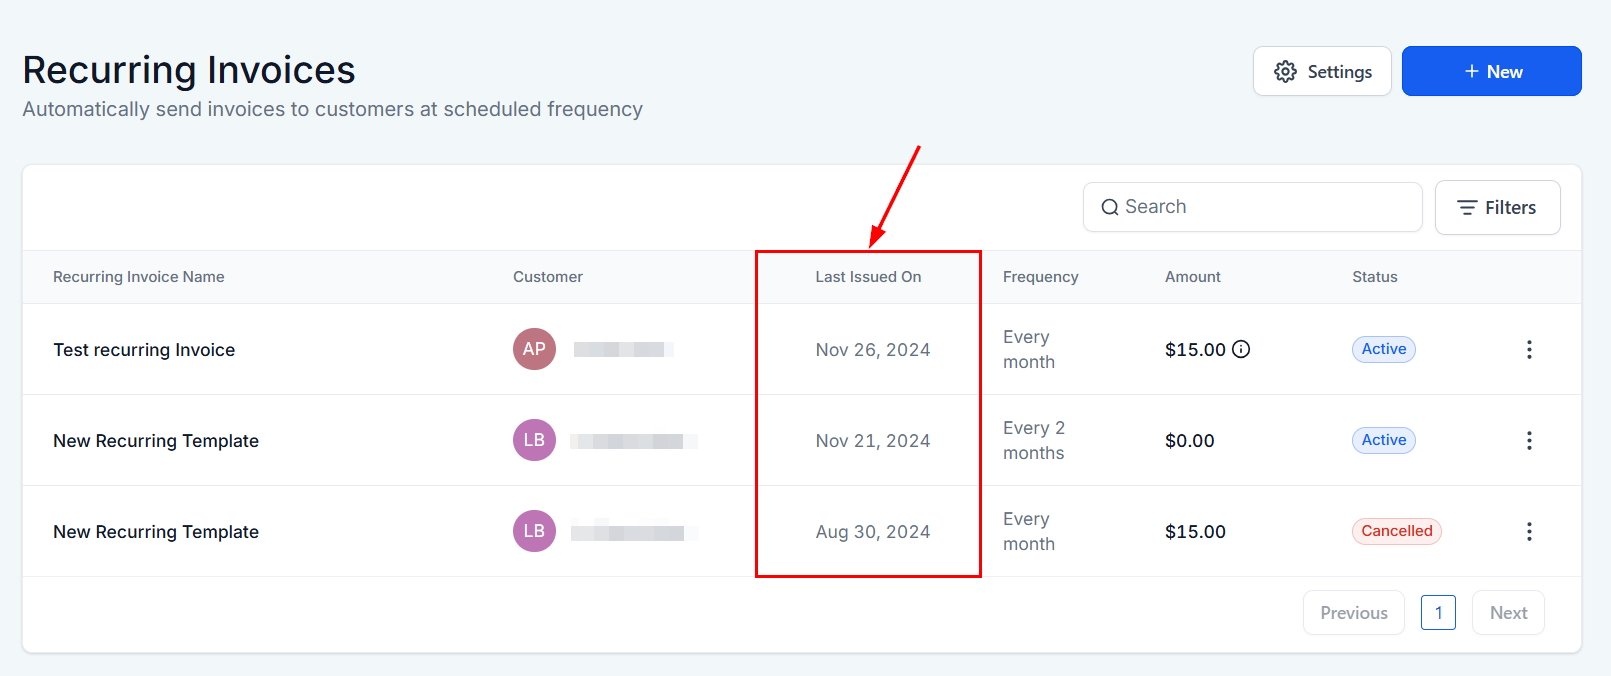The image size is (1611, 676).
Task: Select page 1 in pagination
Action: 1438,613
